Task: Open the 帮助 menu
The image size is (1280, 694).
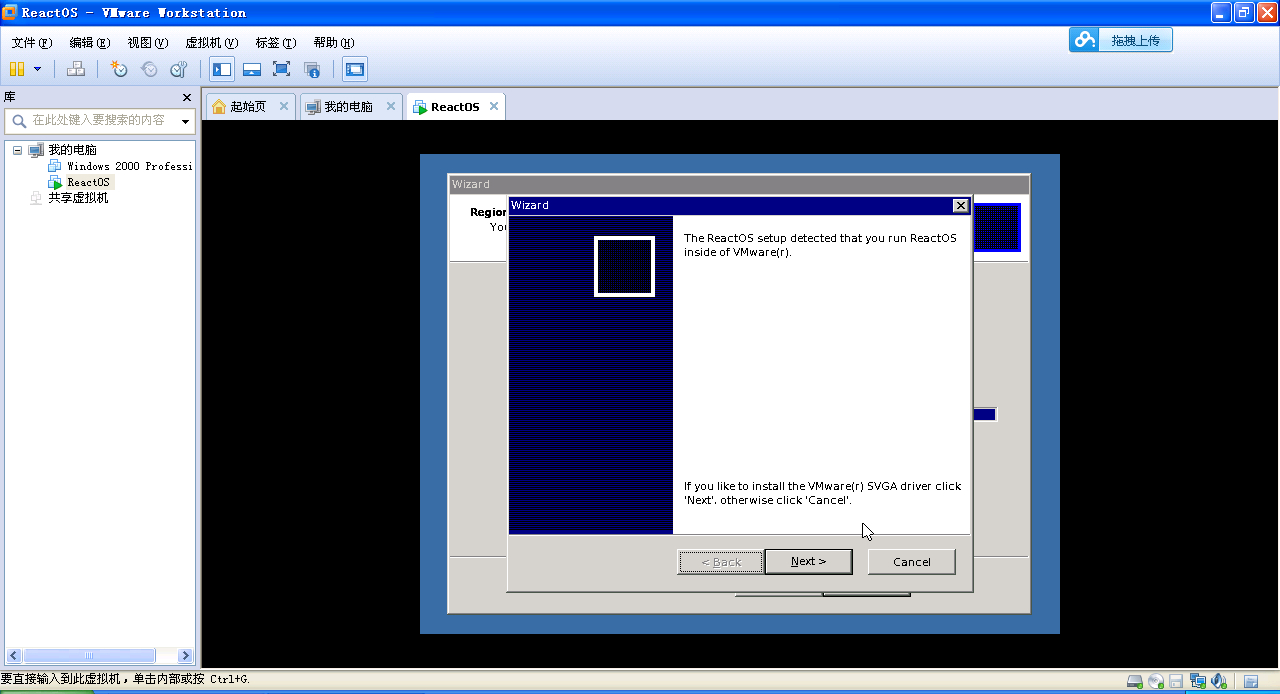Action: [334, 43]
